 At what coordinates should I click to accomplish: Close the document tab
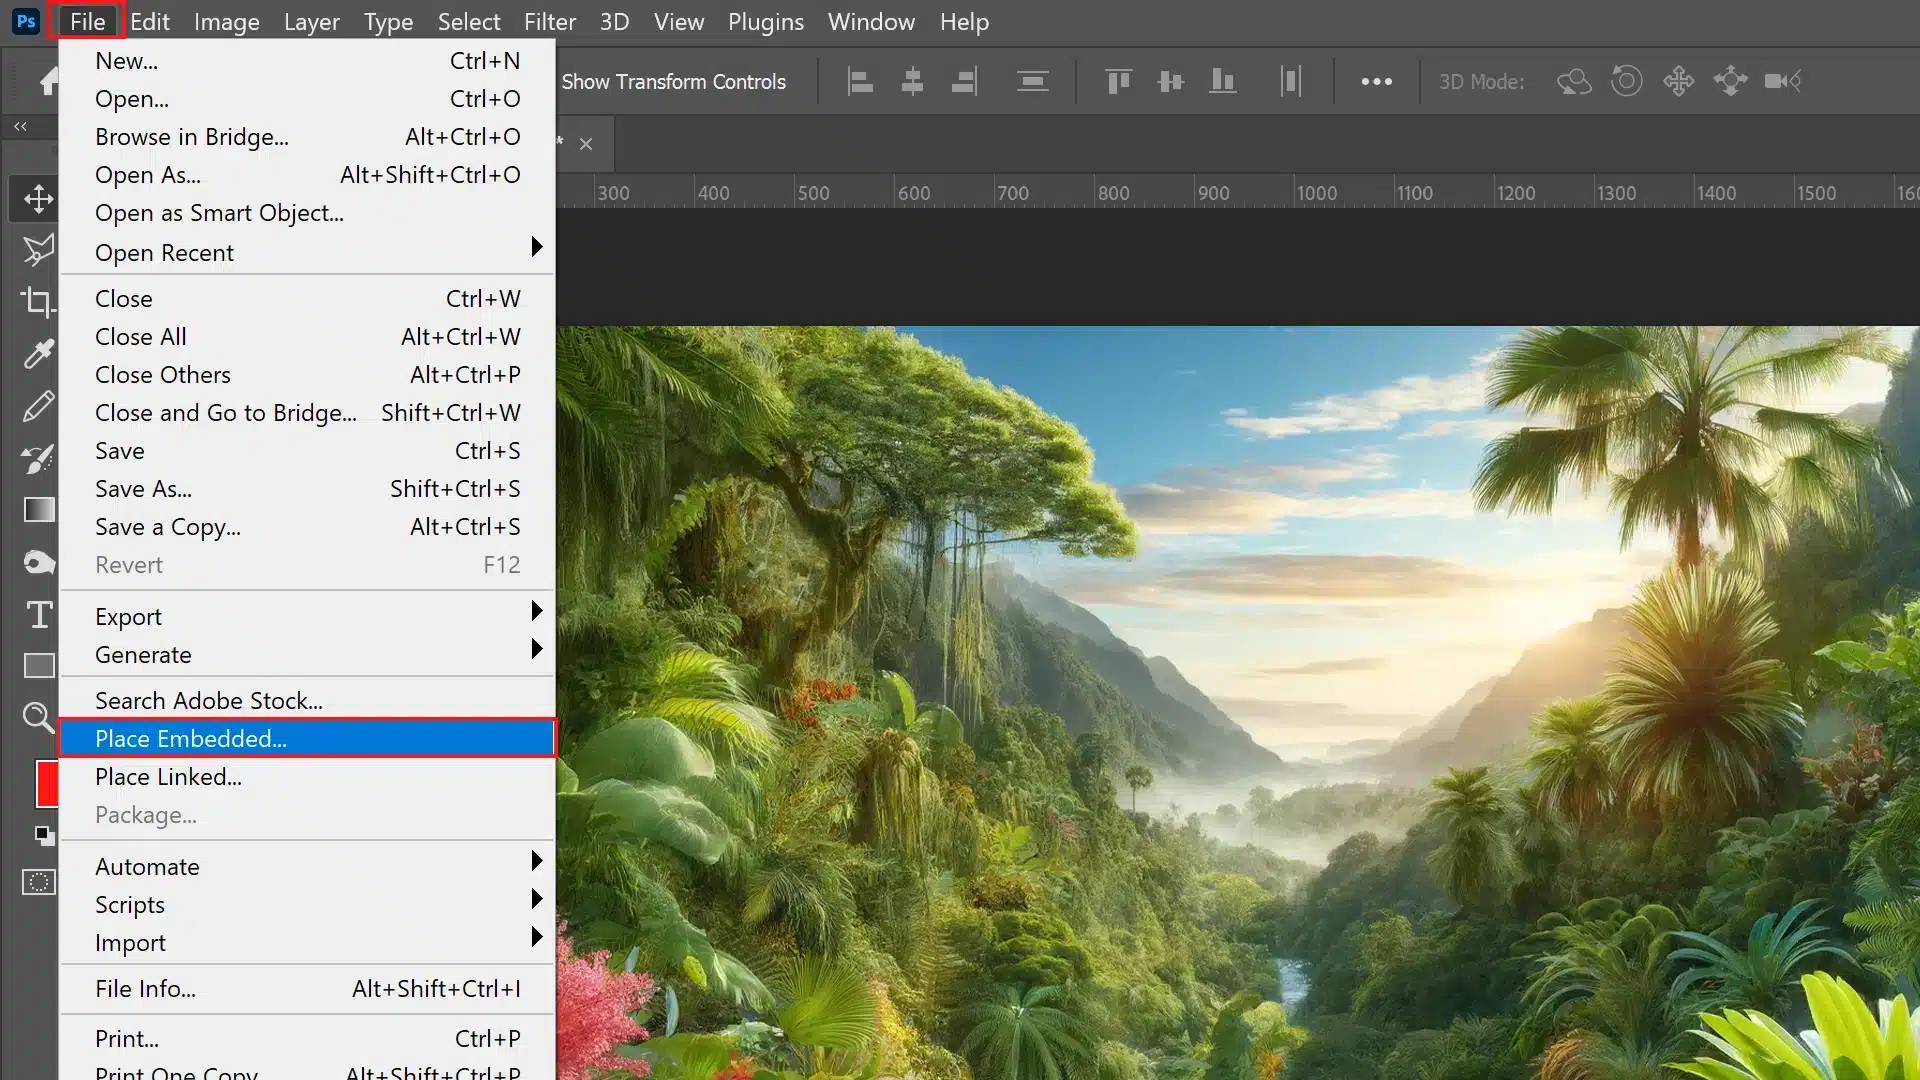[x=586, y=144]
